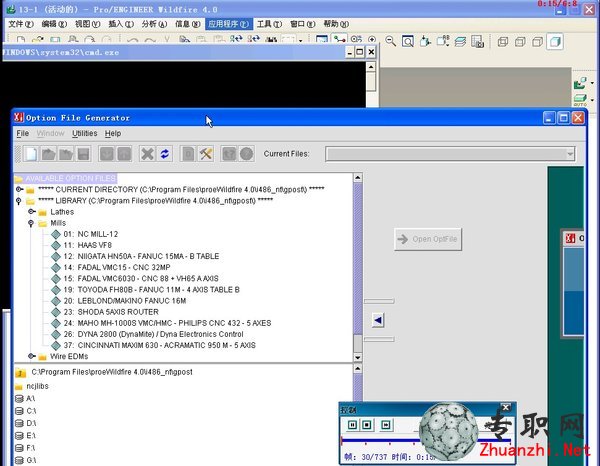Click the green tool icon in the right Pro/ENGINEER sidebar
Screen dimensions: 600x466
580,83
